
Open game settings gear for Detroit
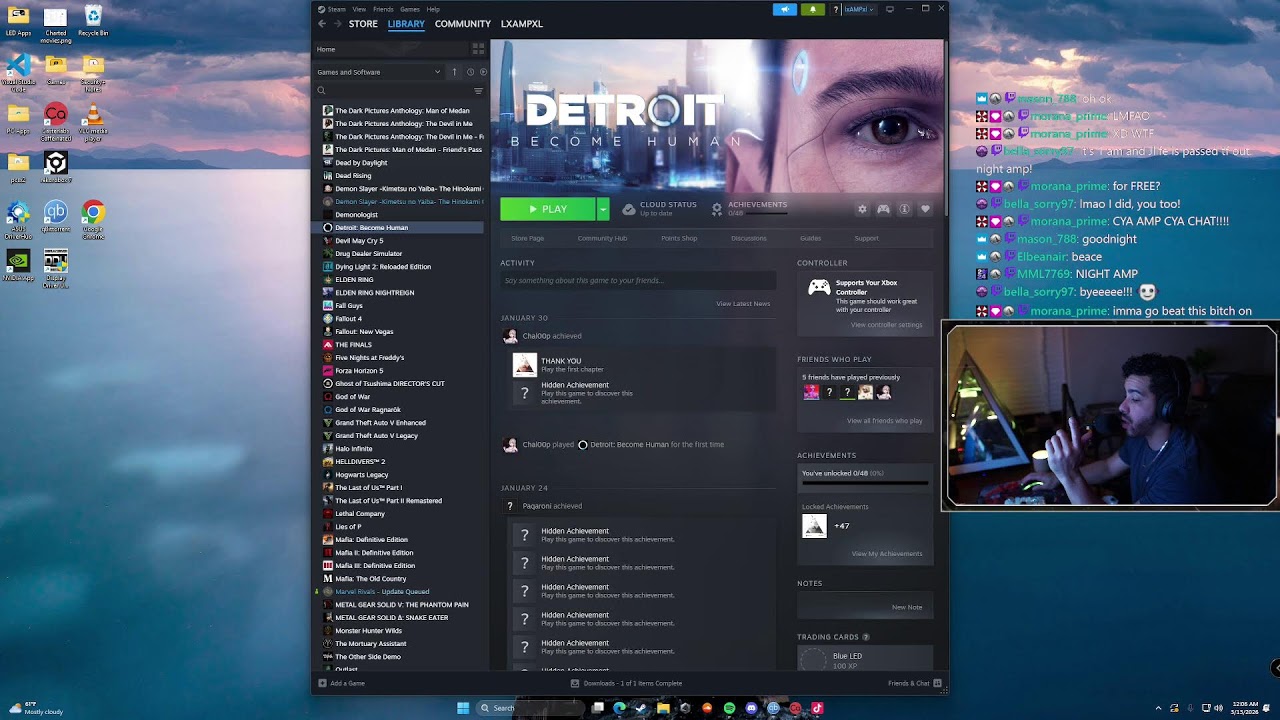click(862, 209)
